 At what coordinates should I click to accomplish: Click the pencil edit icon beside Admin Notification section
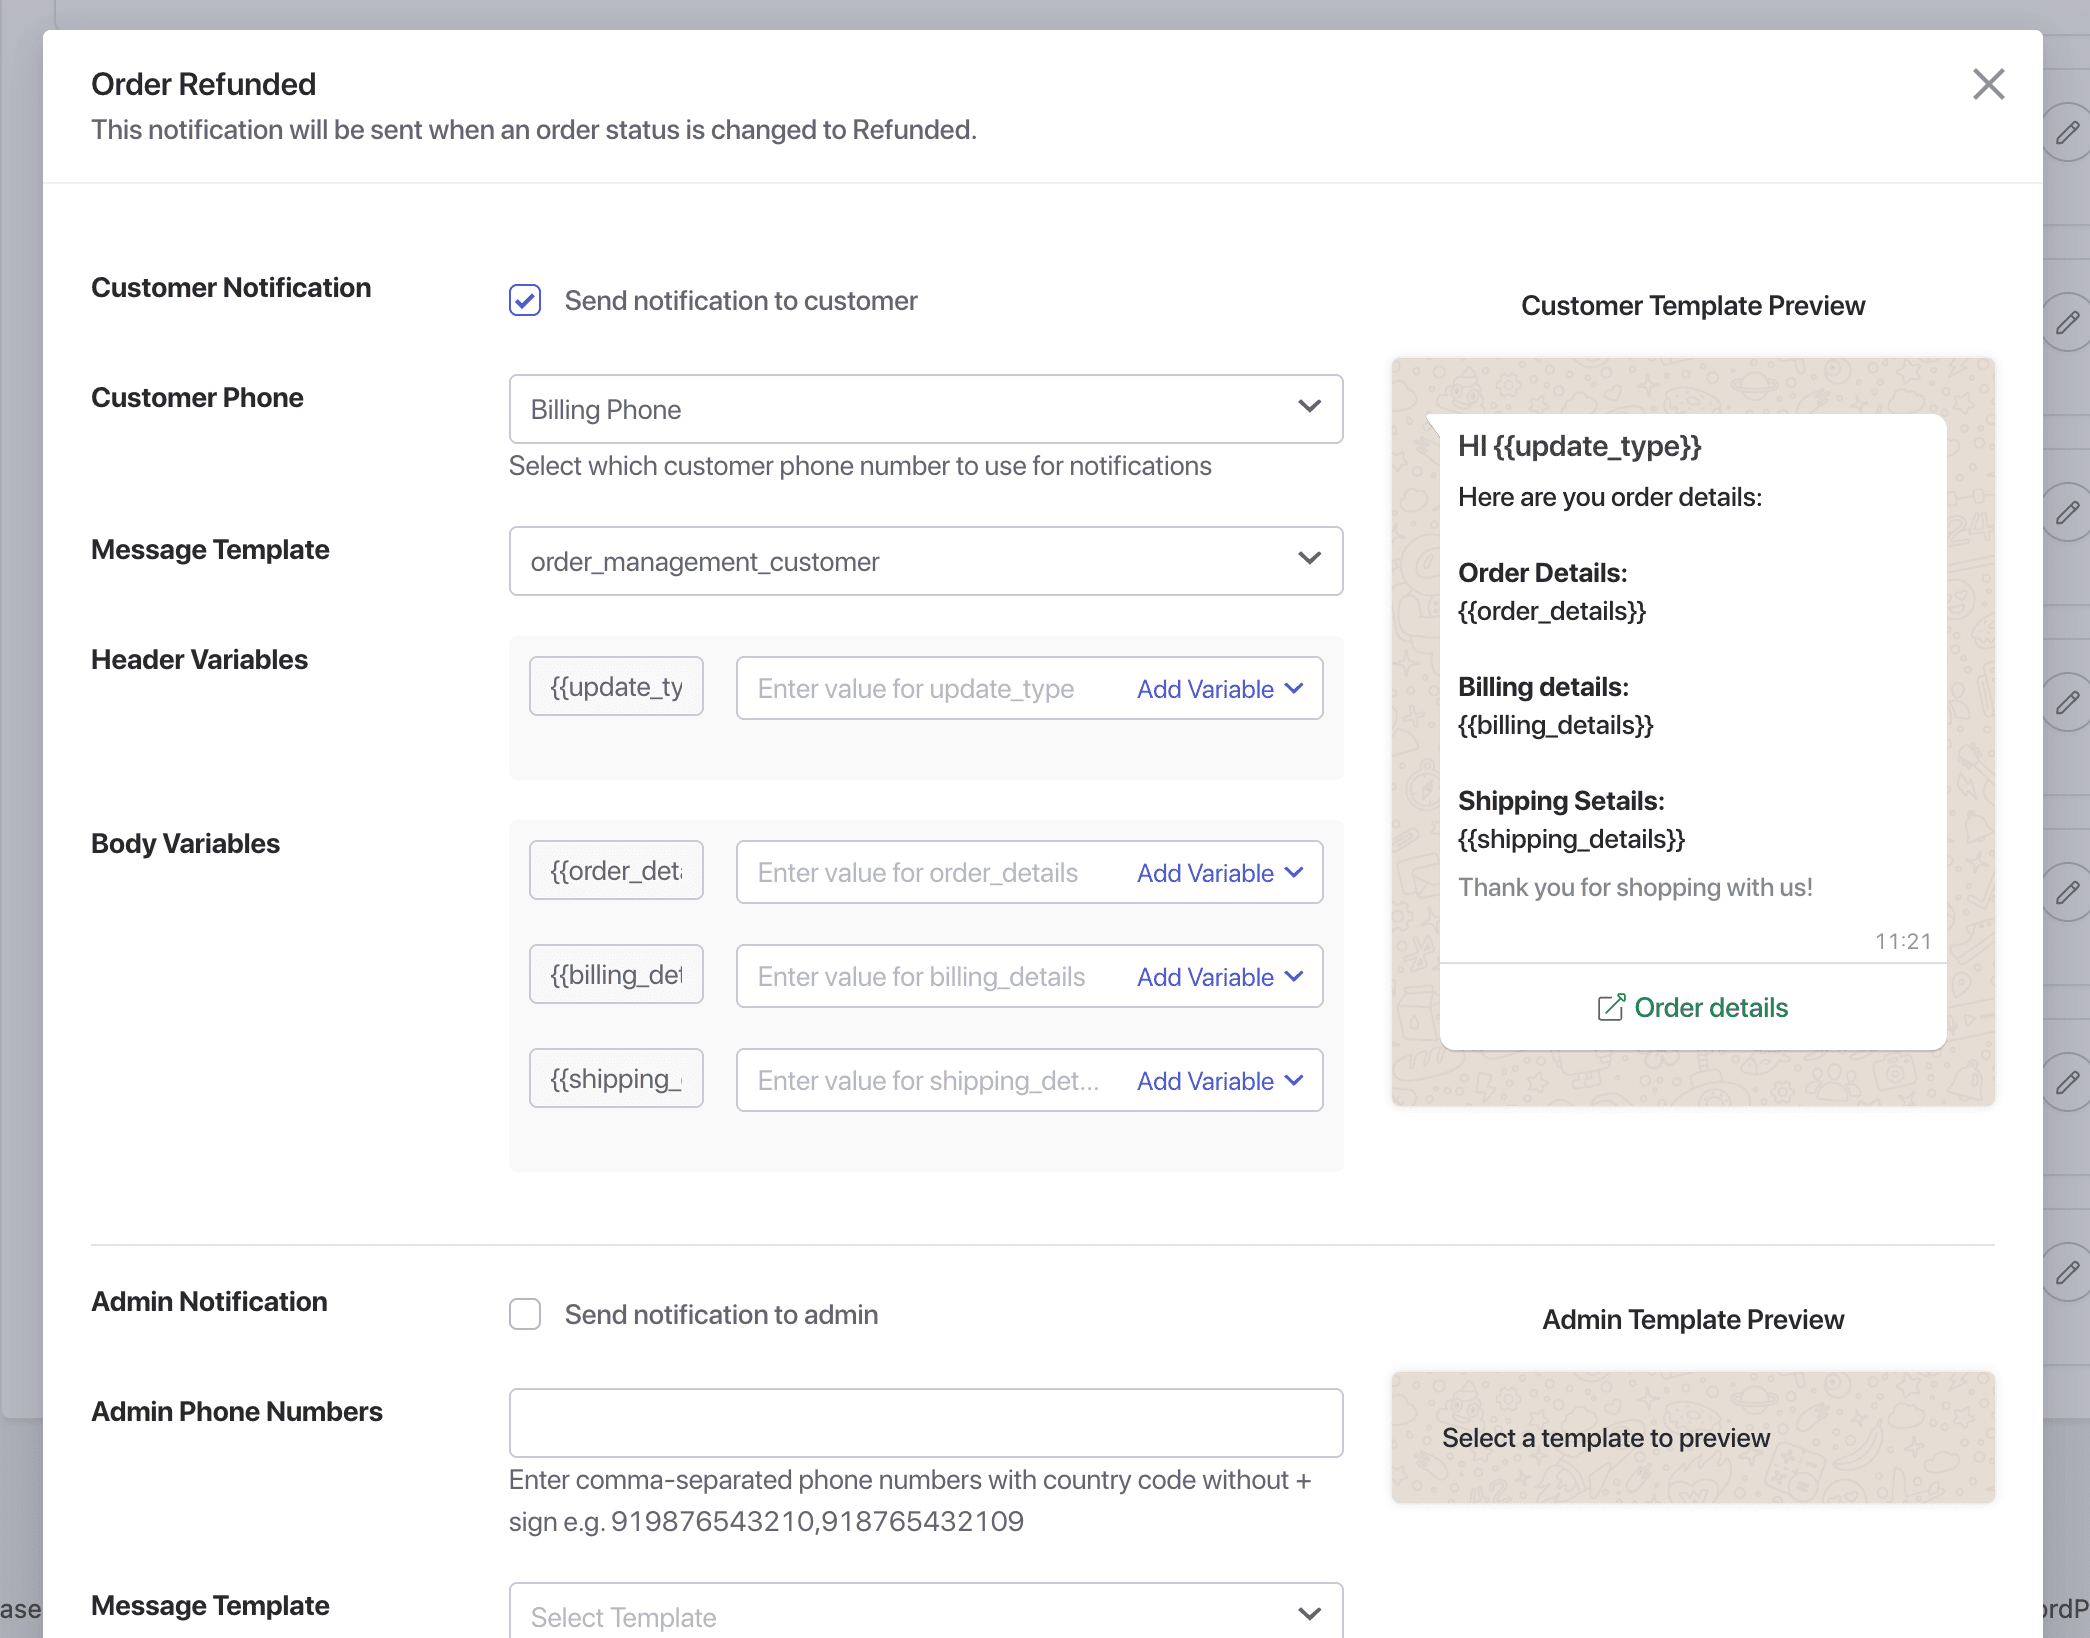tap(2068, 1273)
